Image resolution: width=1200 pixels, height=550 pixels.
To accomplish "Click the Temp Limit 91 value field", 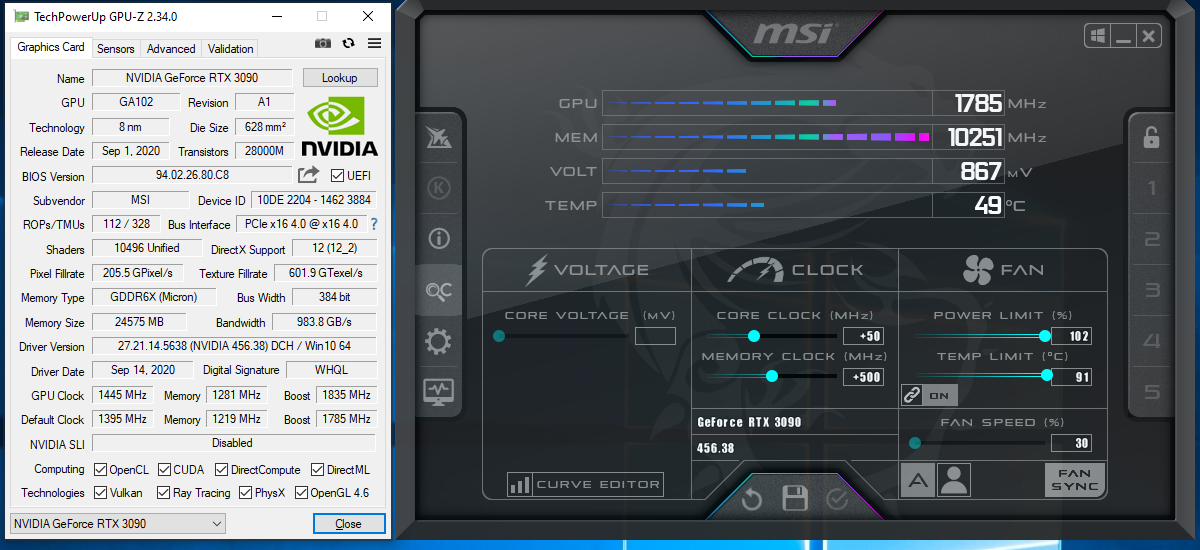I will coord(1071,377).
